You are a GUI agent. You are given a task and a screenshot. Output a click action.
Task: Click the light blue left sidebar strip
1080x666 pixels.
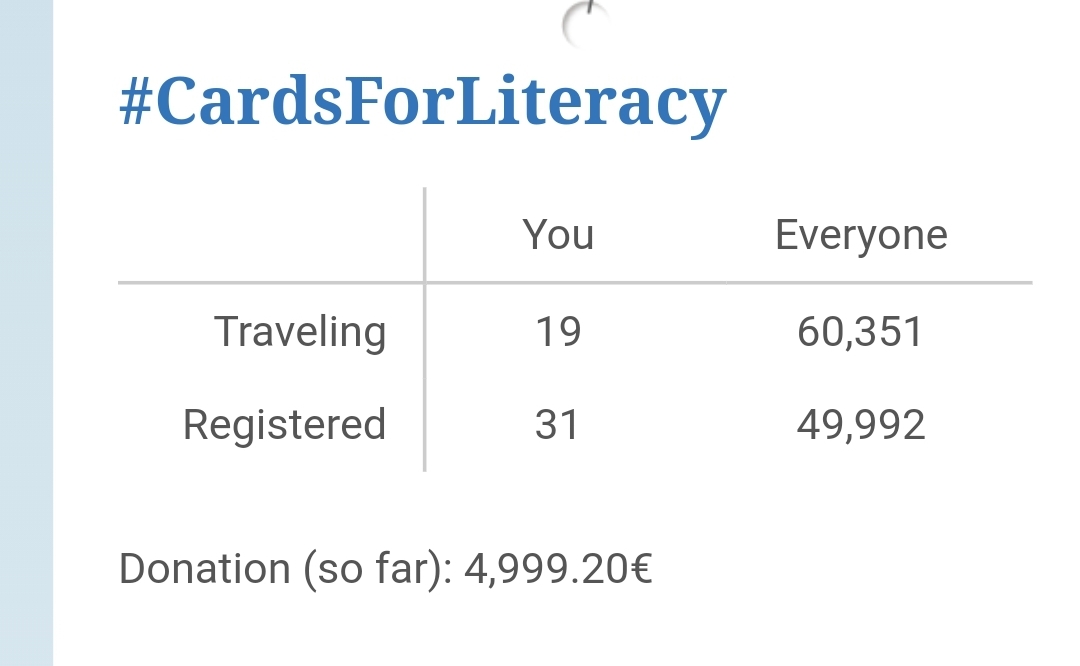[x=26, y=333]
